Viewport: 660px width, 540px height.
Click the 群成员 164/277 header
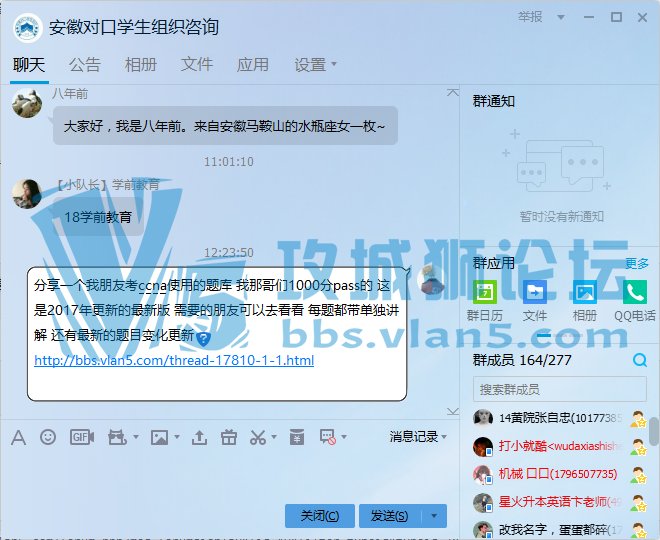click(x=522, y=360)
